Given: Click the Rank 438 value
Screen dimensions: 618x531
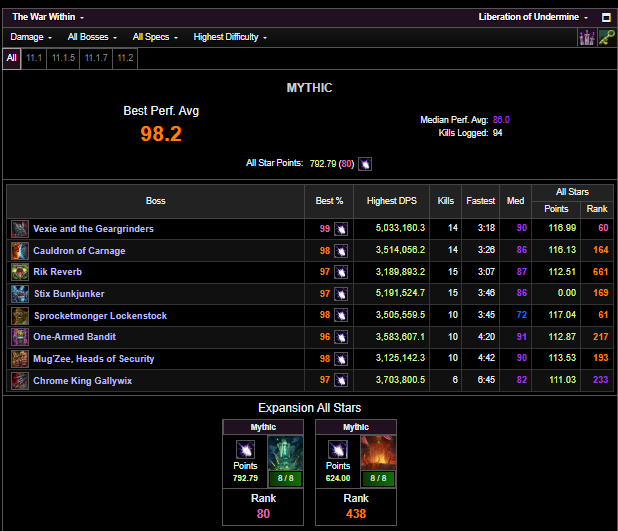Looking at the screenshot, I should point(356,514).
